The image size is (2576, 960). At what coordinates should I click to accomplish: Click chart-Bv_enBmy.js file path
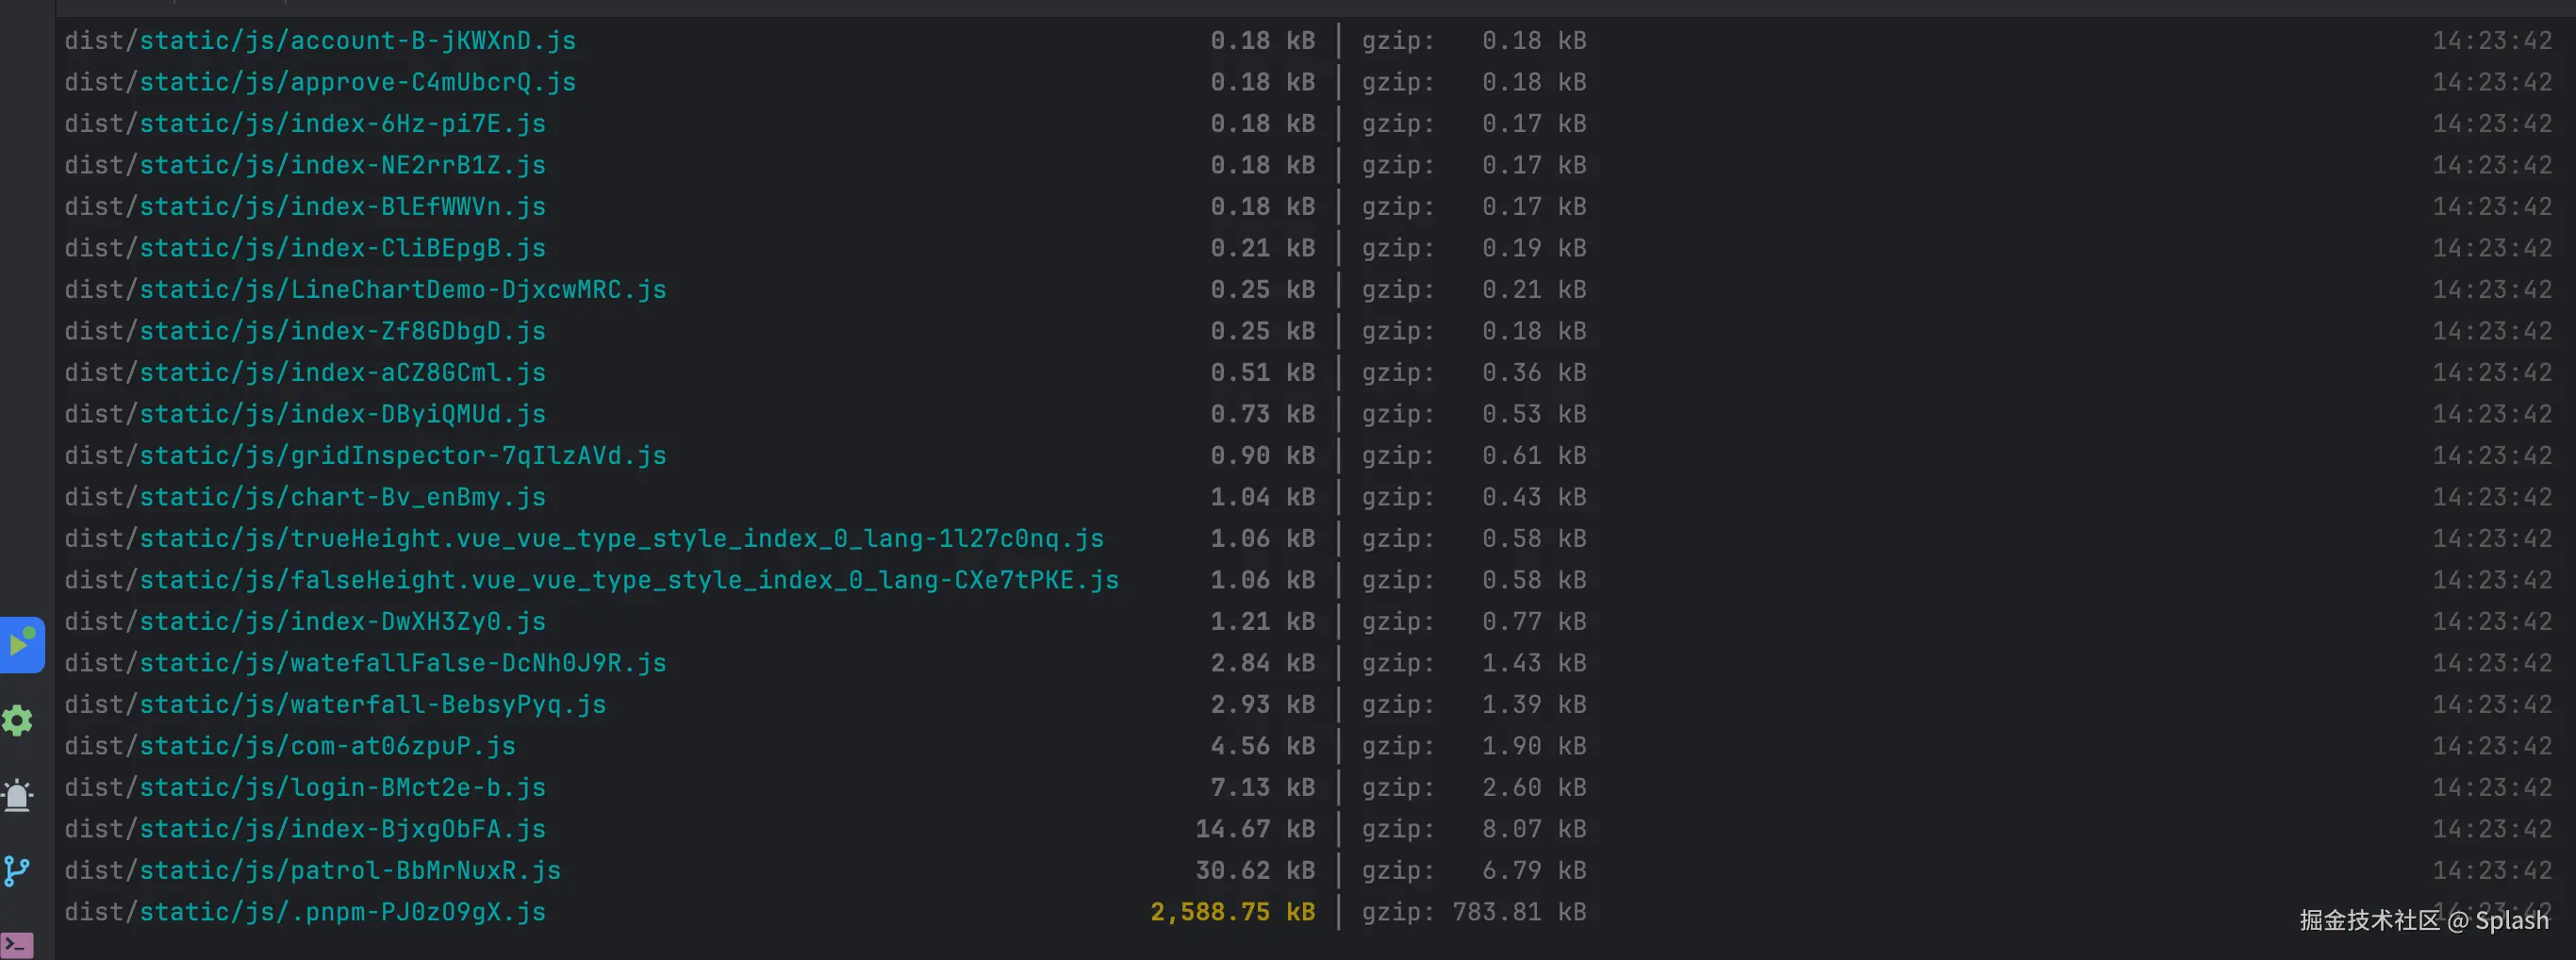click(x=342, y=497)
